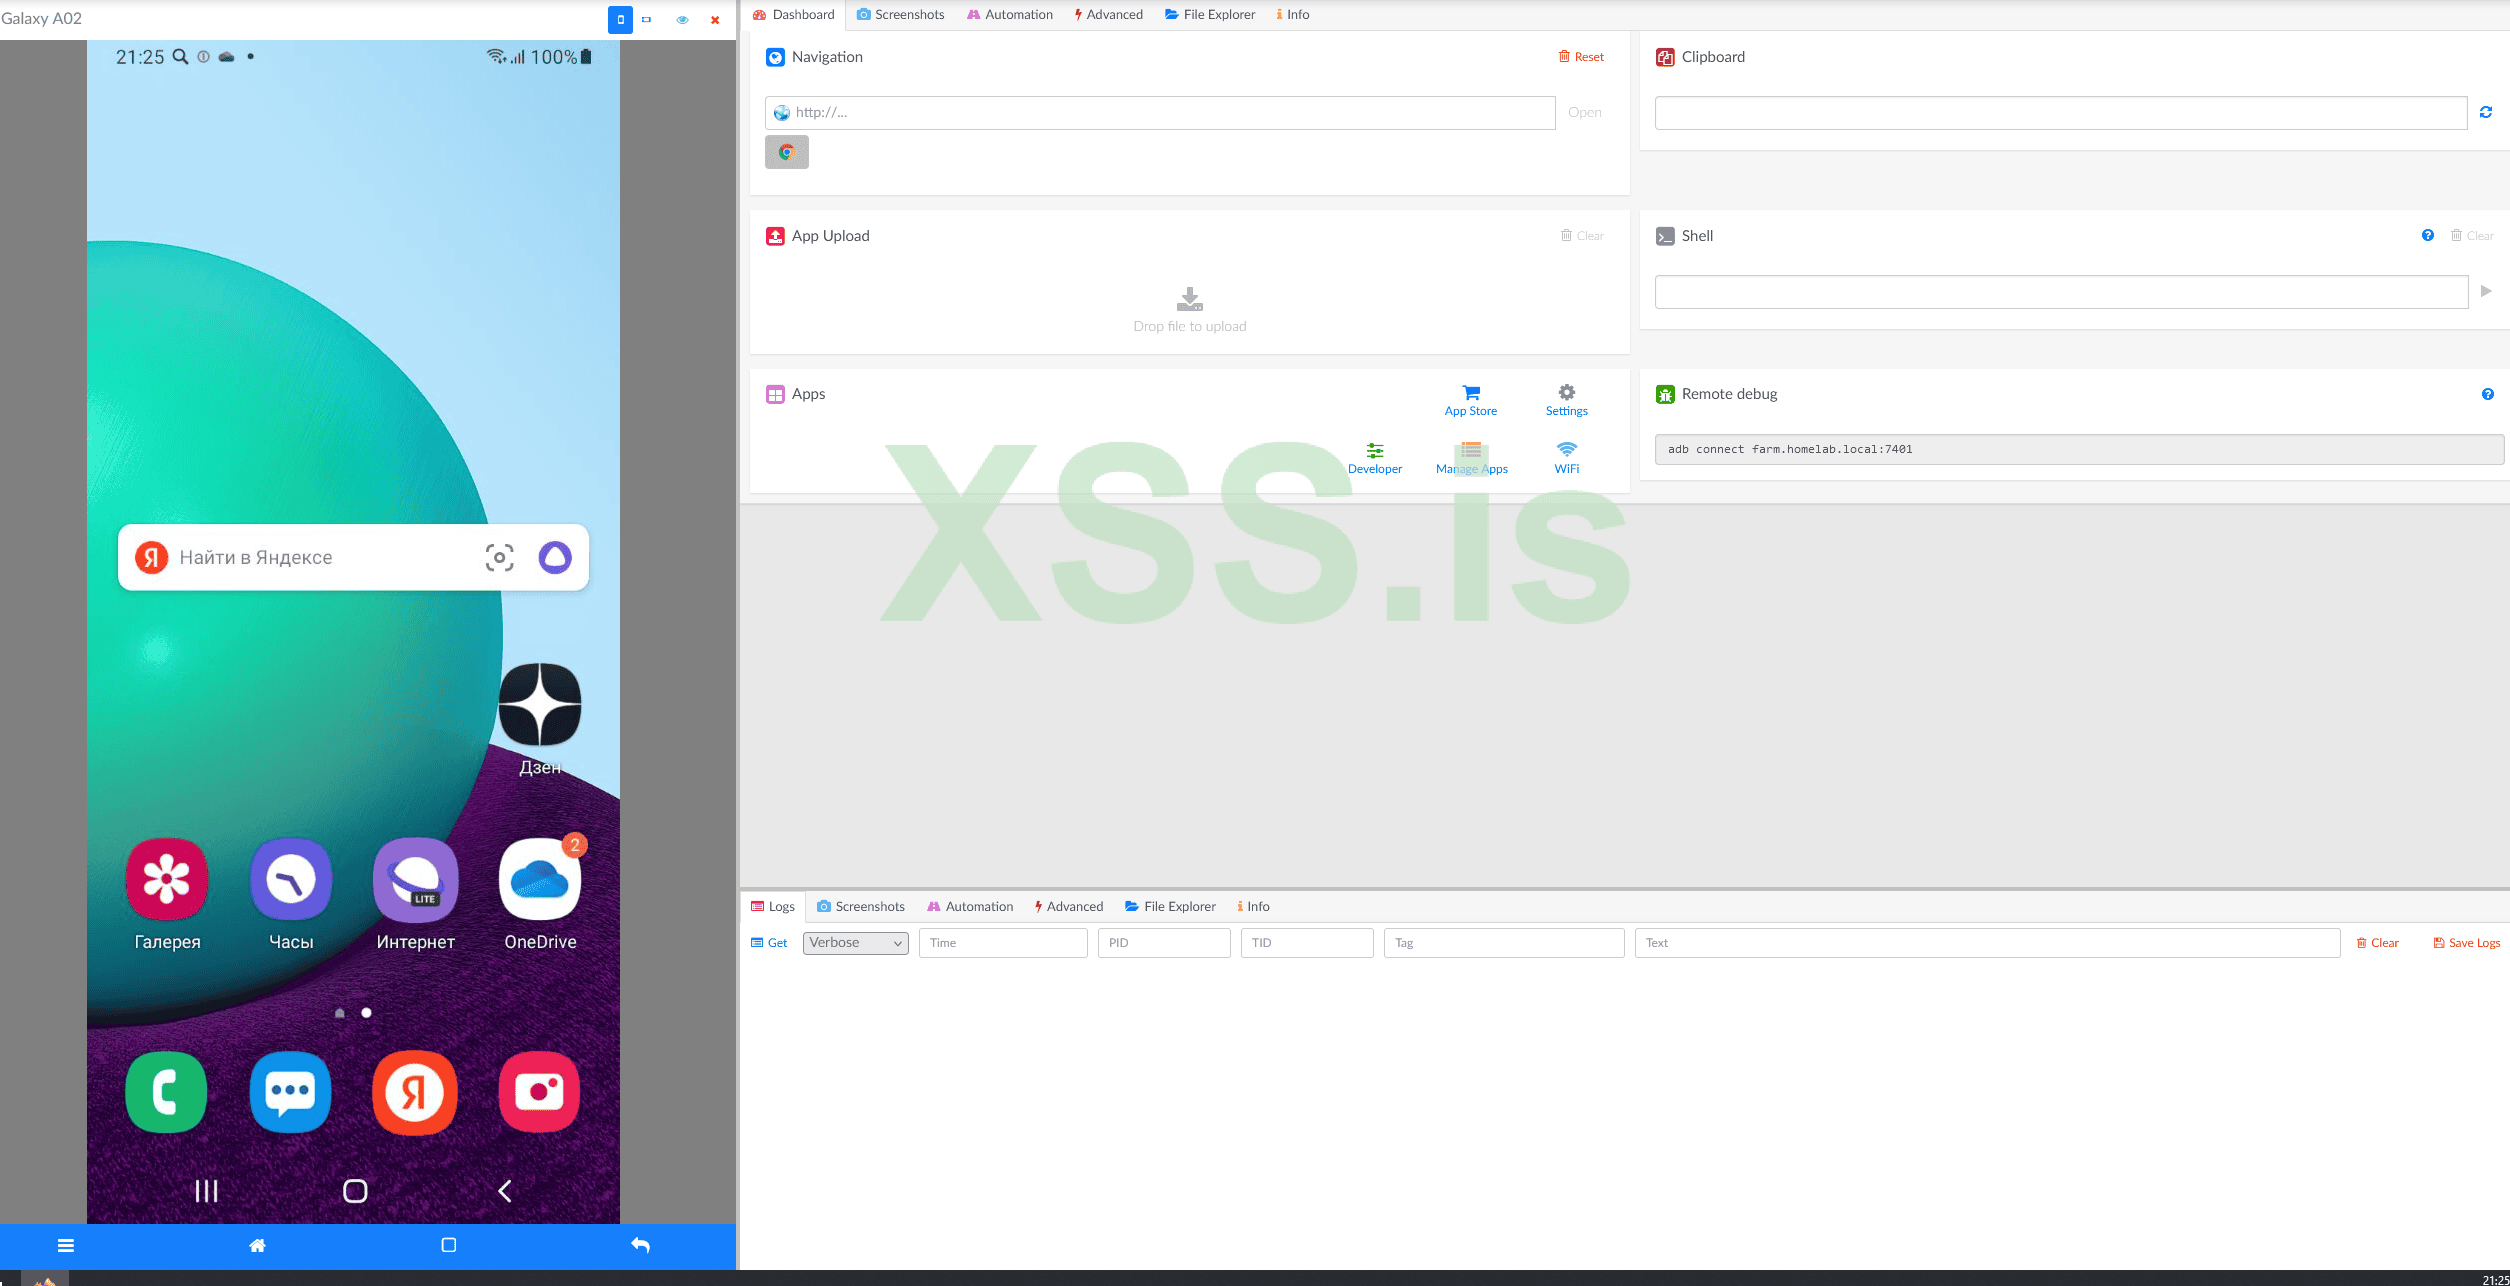The width and height of the screenshot is (2510, 1286).
Task: Open the OneDrive app on the phone
Action: 540,881
